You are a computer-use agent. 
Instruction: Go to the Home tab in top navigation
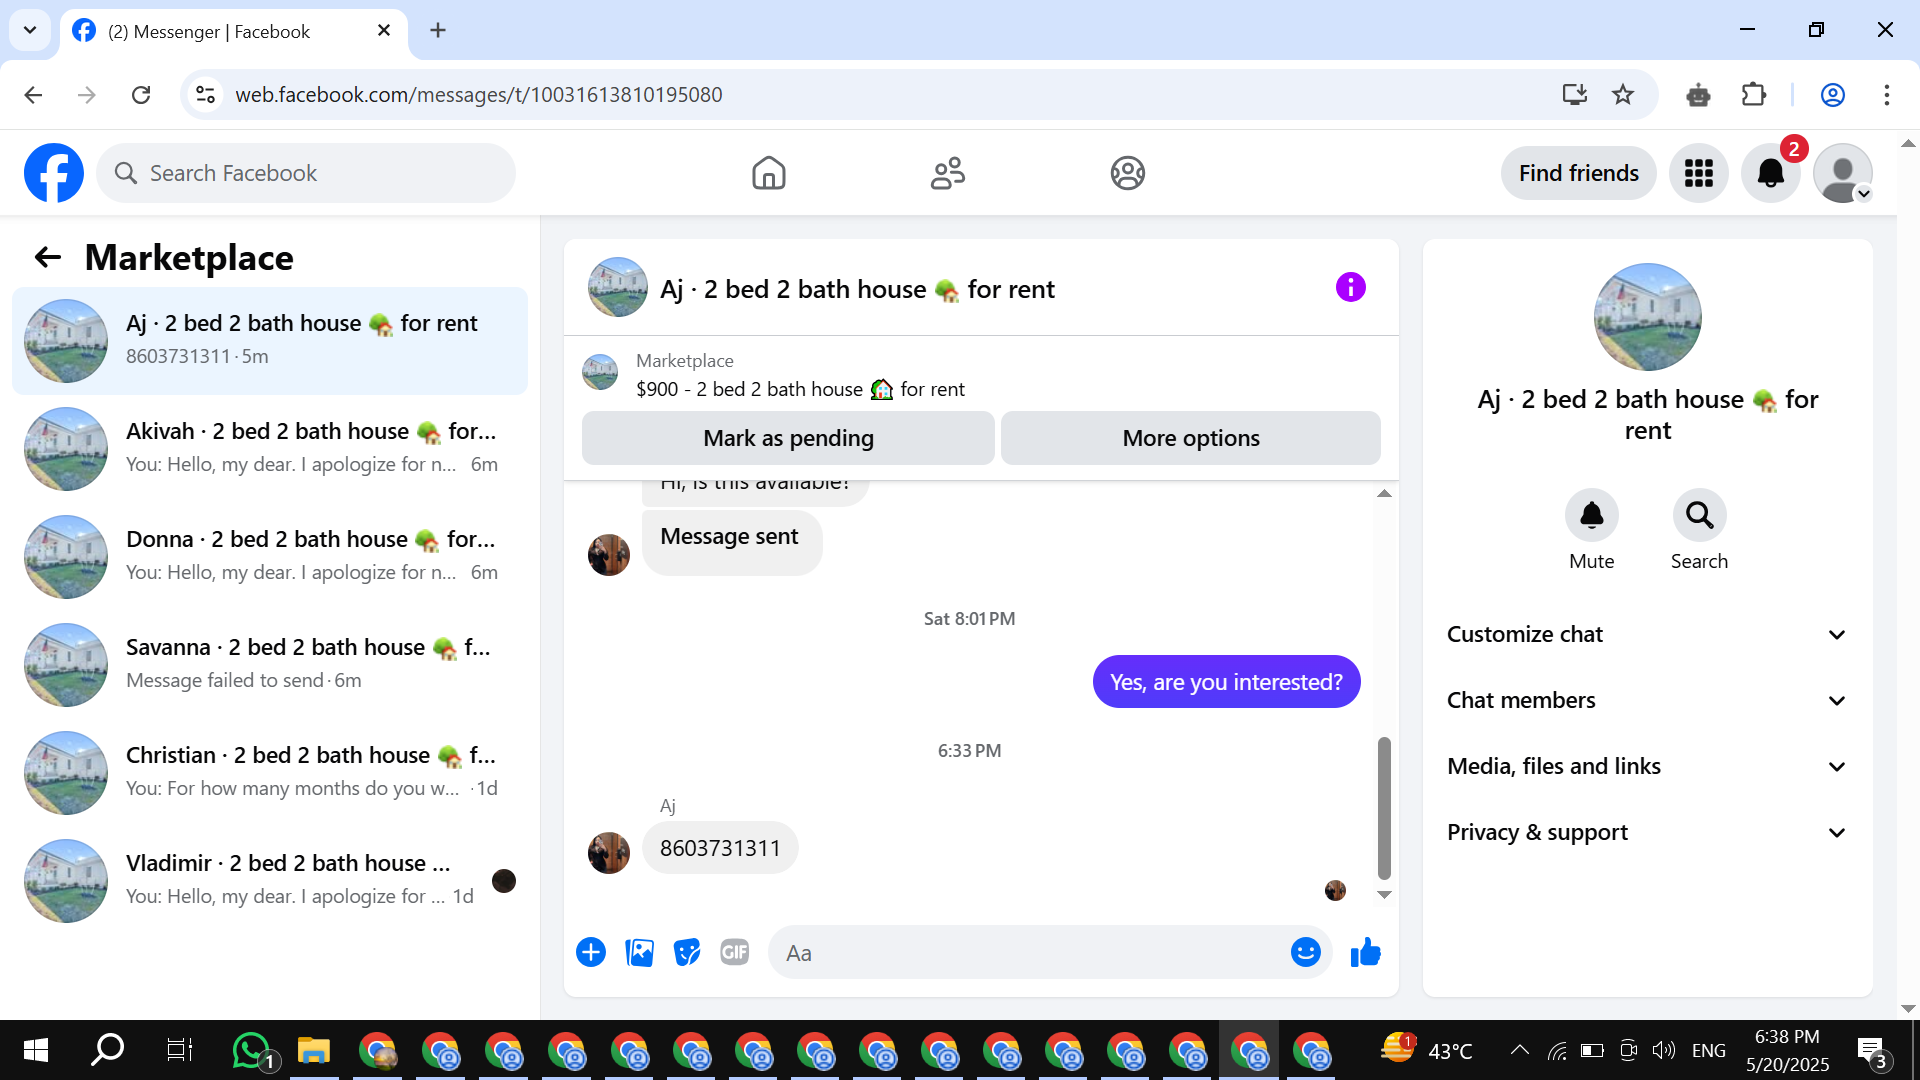768,173
